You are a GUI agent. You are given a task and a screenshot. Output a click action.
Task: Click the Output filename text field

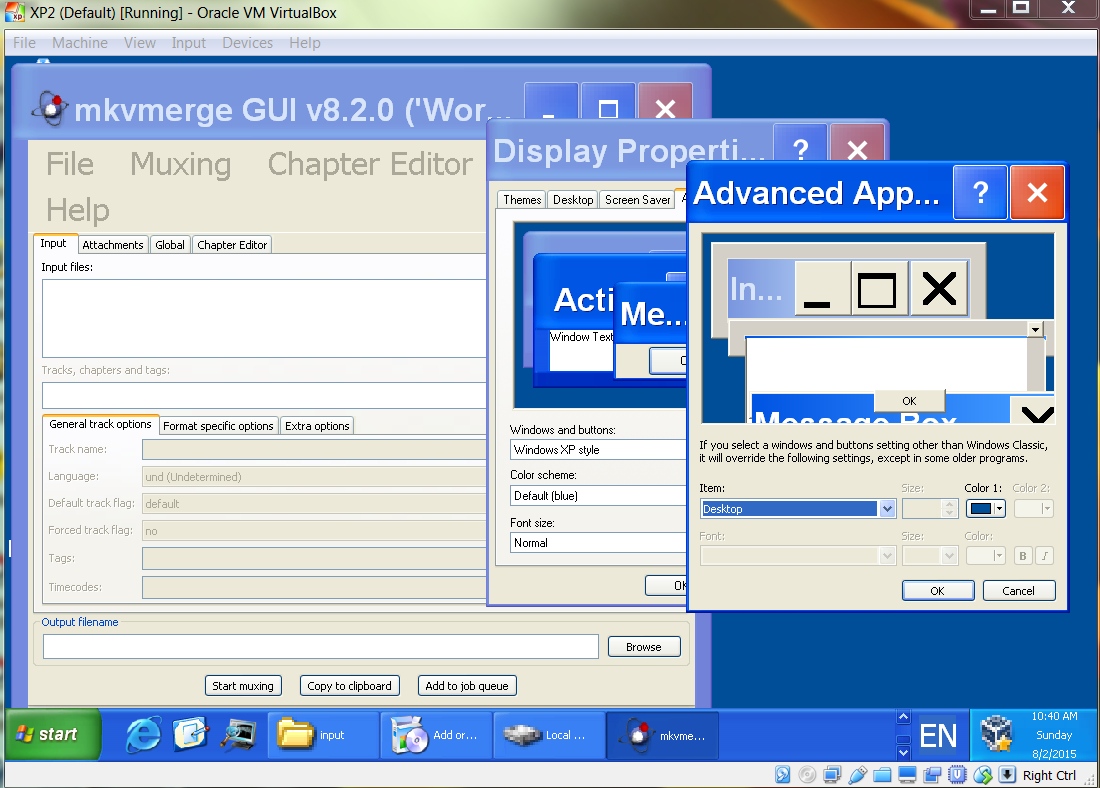coord(321,647)
